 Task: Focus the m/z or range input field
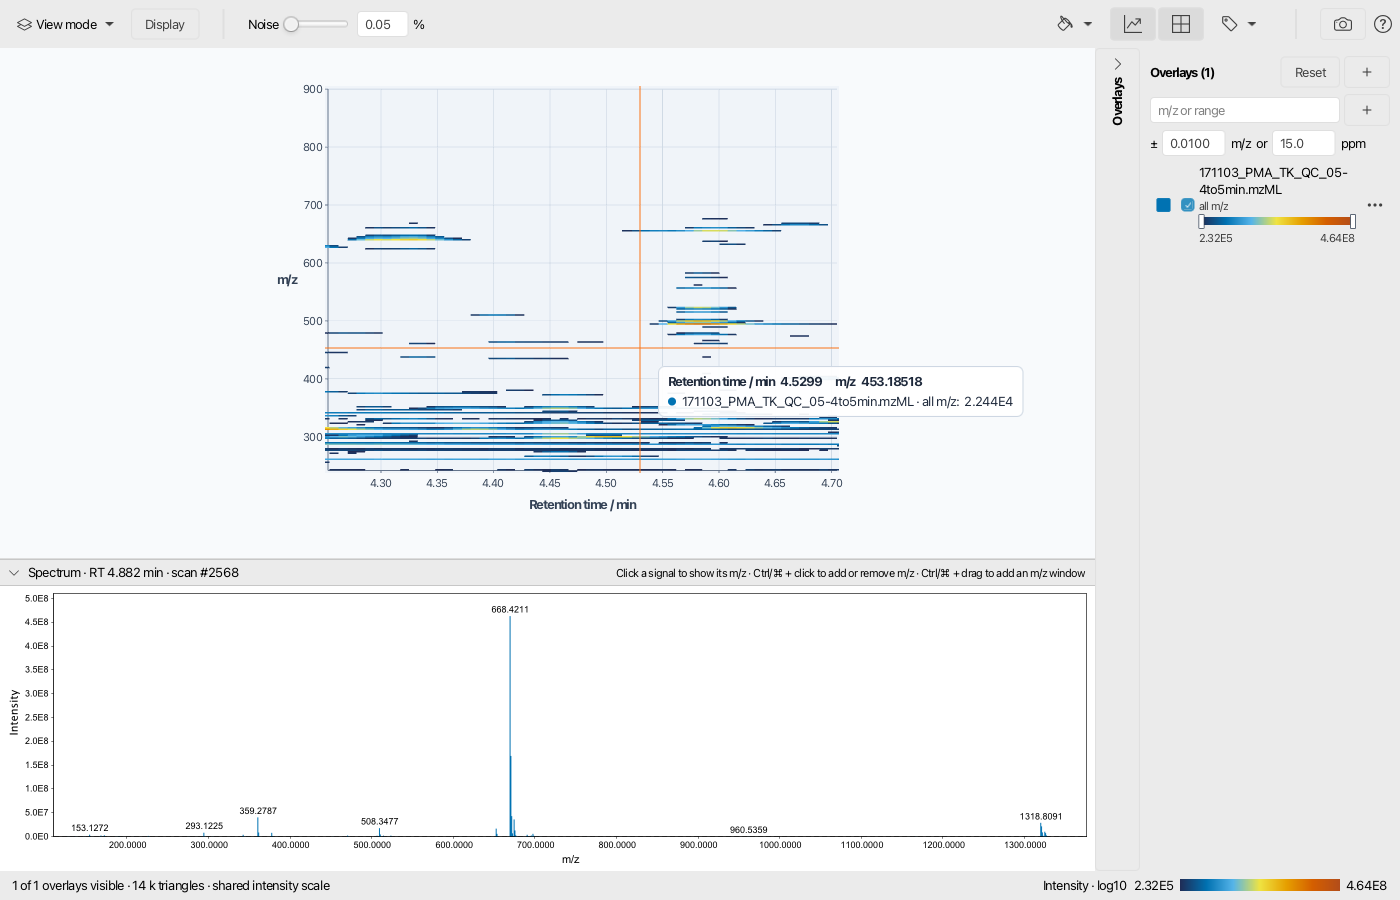(1245, 110)
